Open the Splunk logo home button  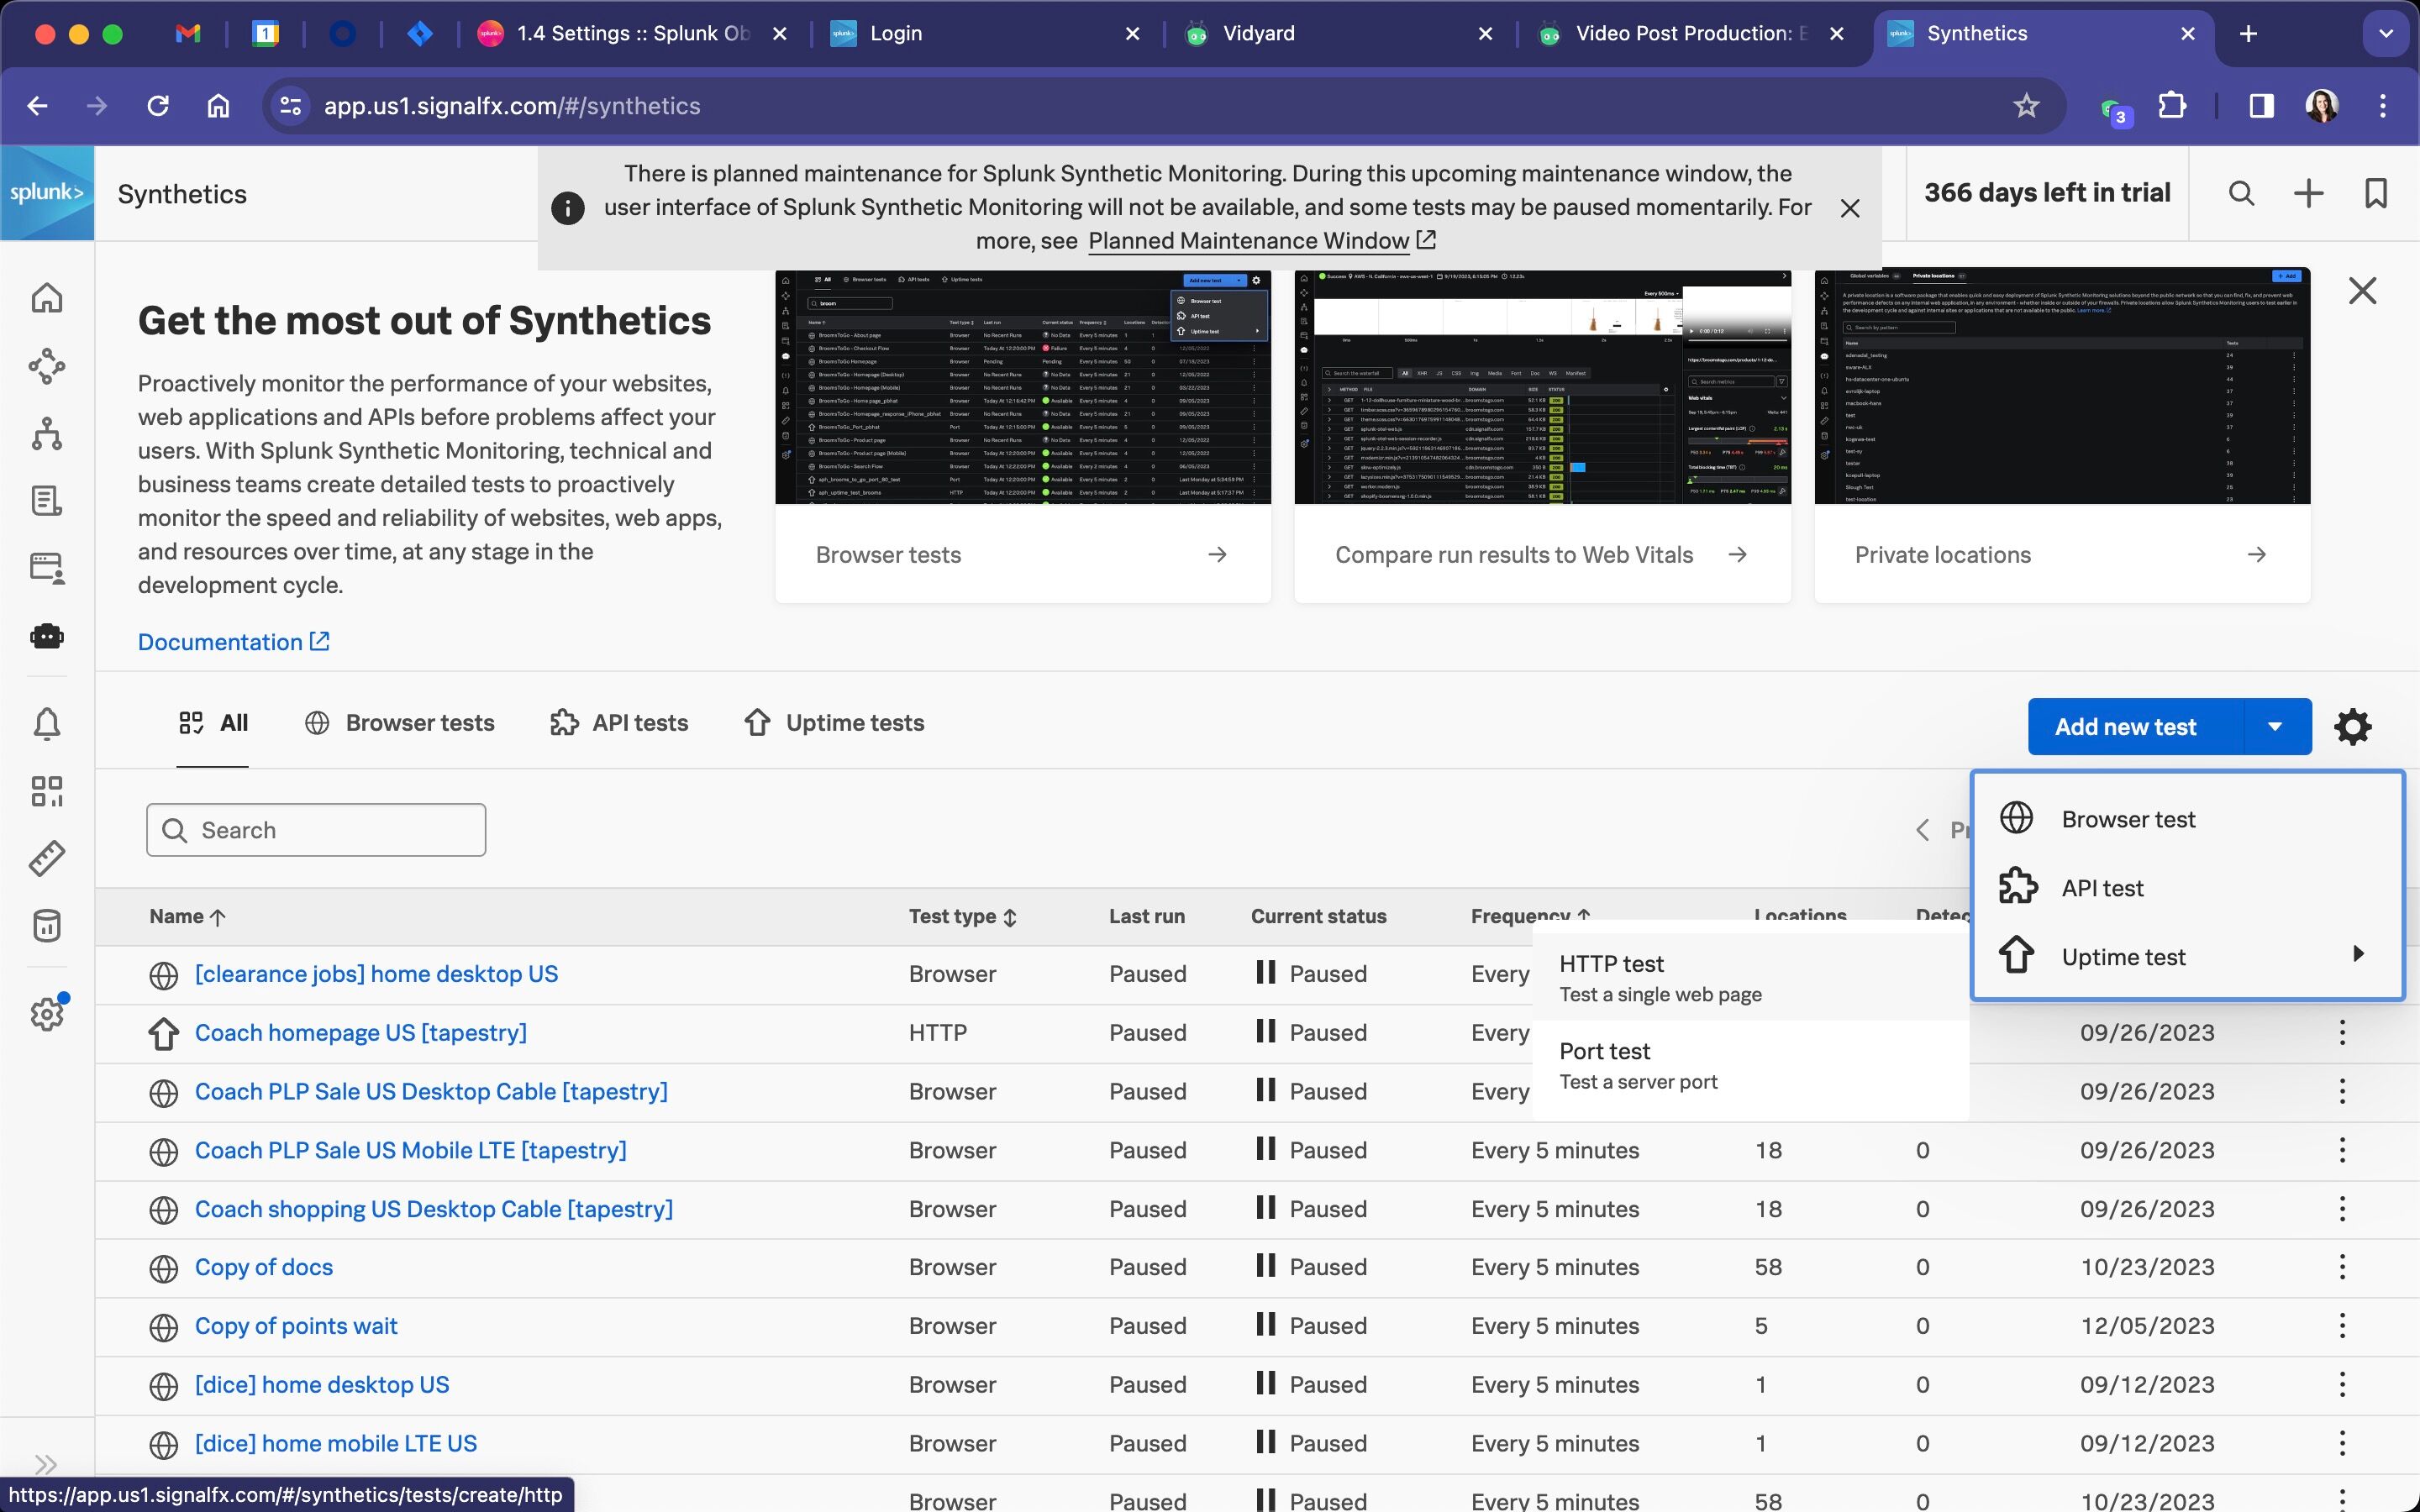tap(47, 193)
